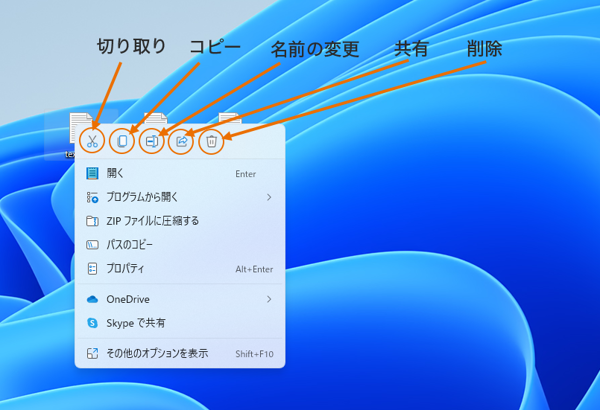Click the Cut scissors icon
The image size is (600, 410).
[x=92, y=141]
